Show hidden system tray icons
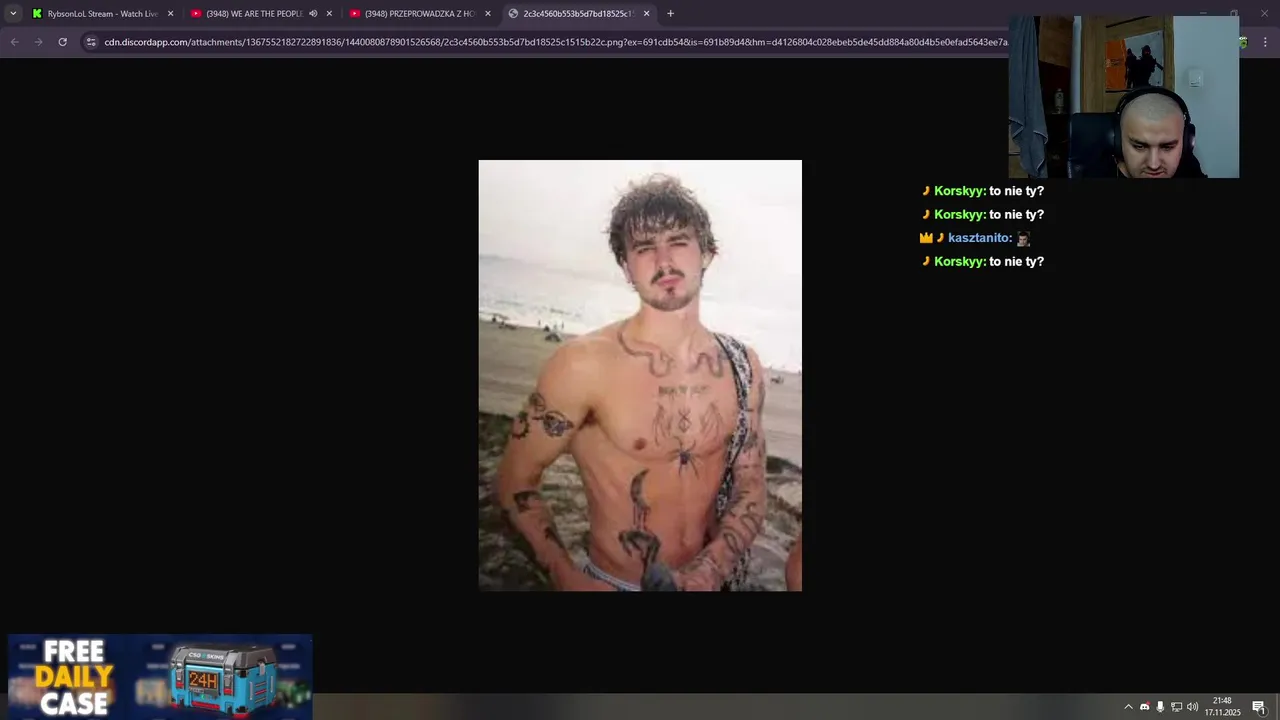The width and height of the screenshot is (1280, 720). click(1129, 707)
